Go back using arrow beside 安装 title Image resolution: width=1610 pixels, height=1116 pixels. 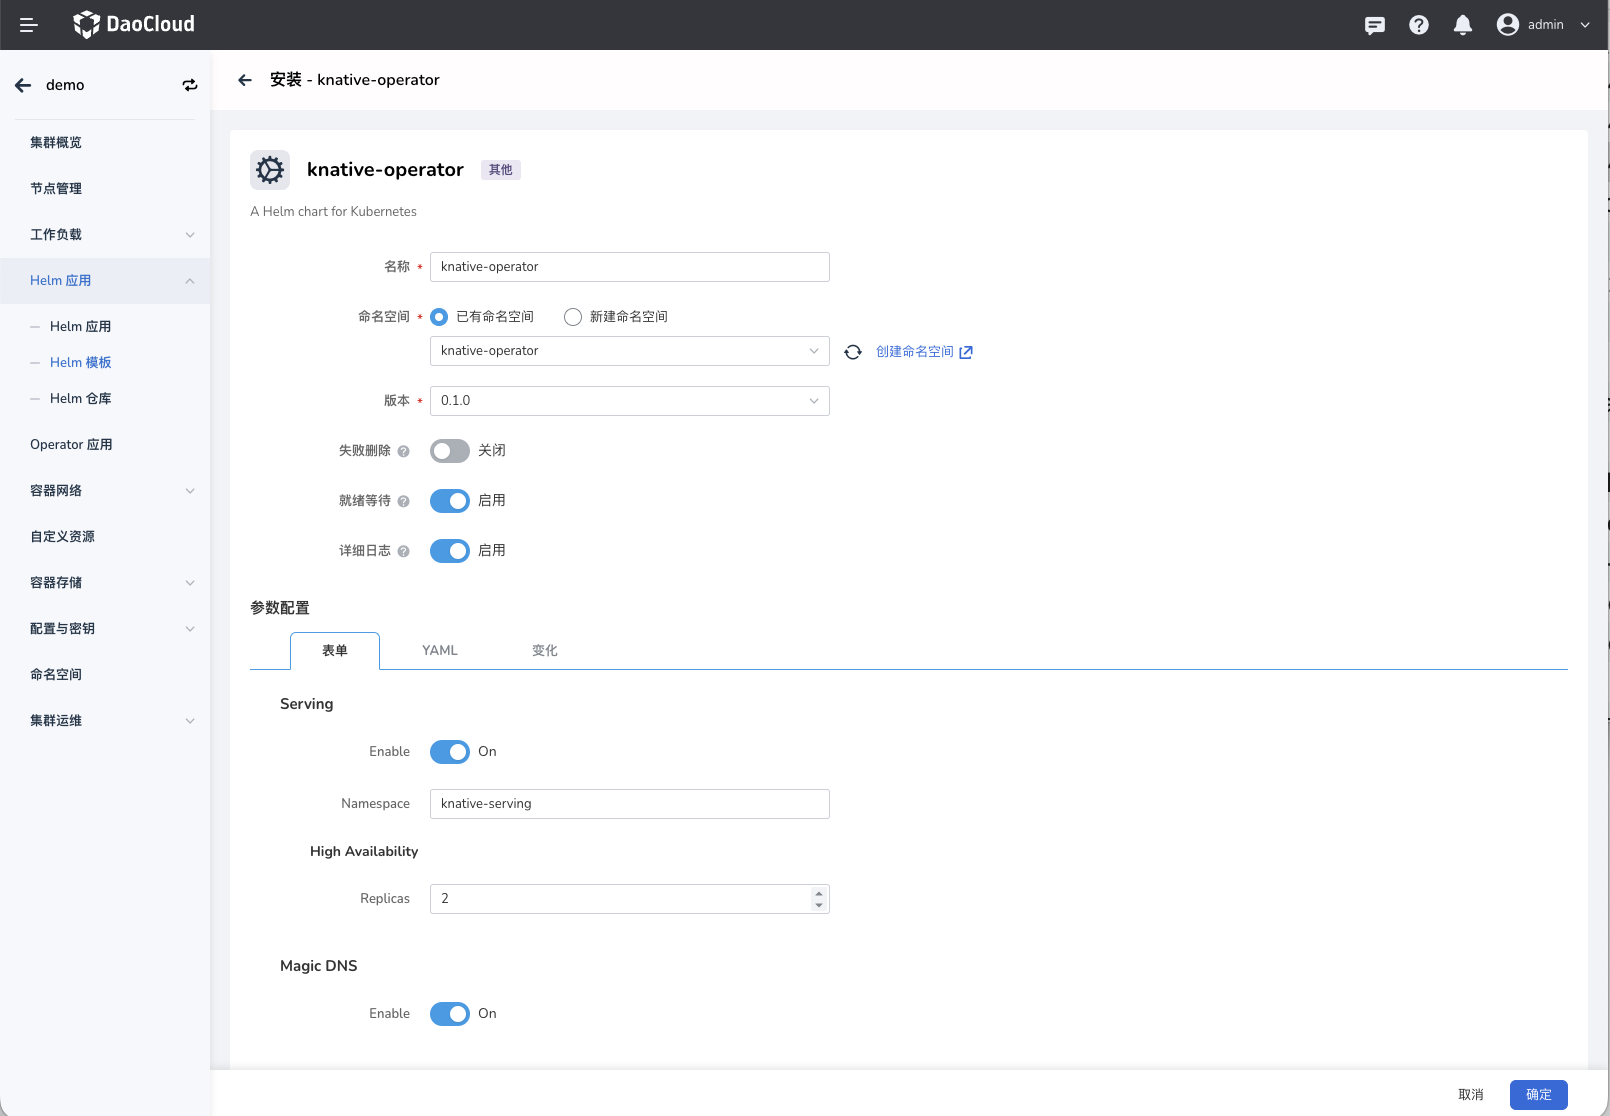[x=245, y=80]
